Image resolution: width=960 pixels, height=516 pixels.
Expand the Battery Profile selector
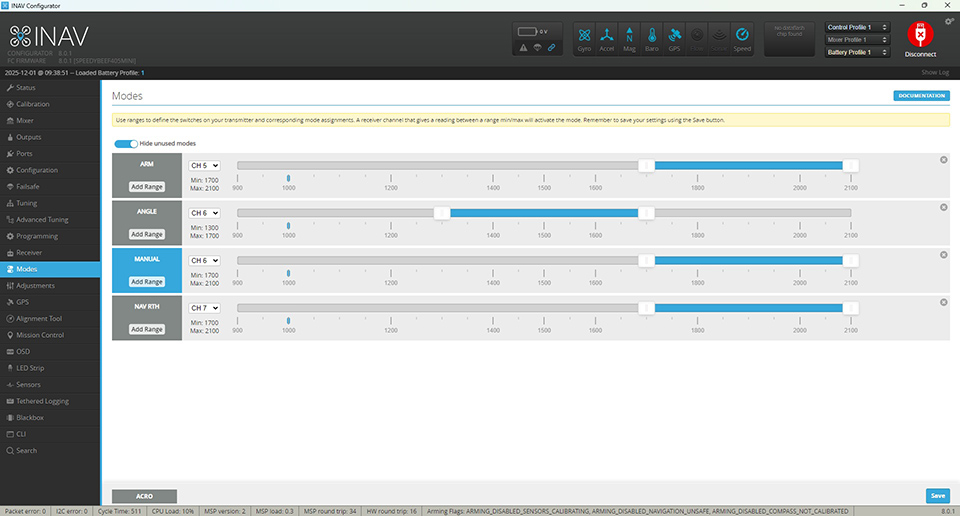[x=857, y=52]
